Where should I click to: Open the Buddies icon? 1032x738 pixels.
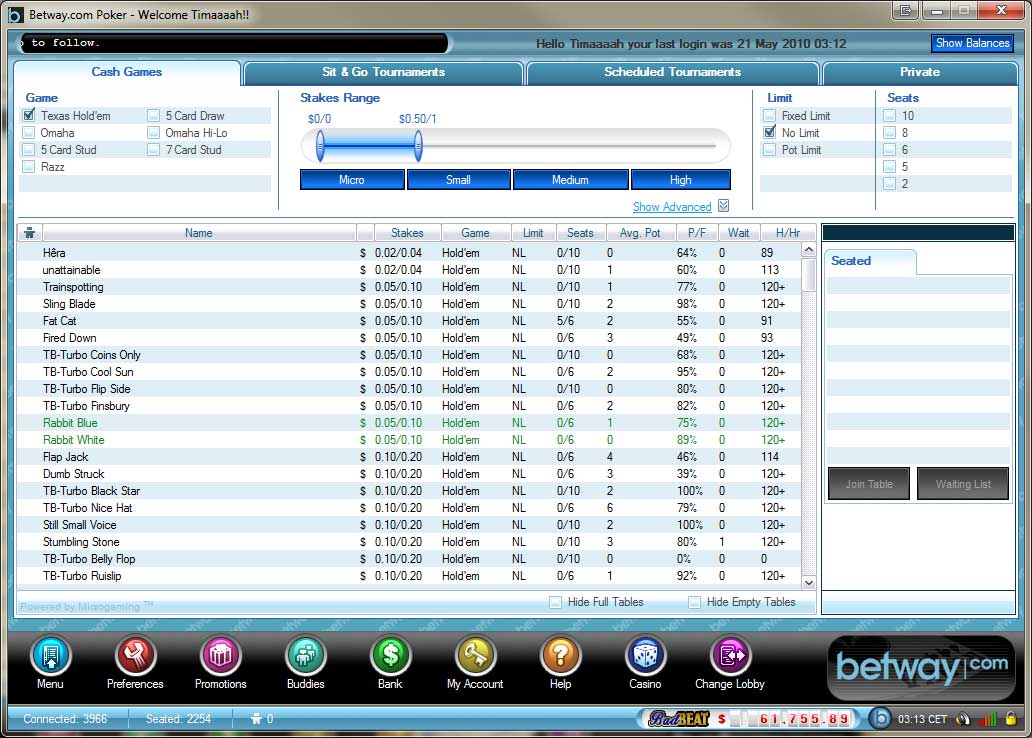(x=305, y=656)
